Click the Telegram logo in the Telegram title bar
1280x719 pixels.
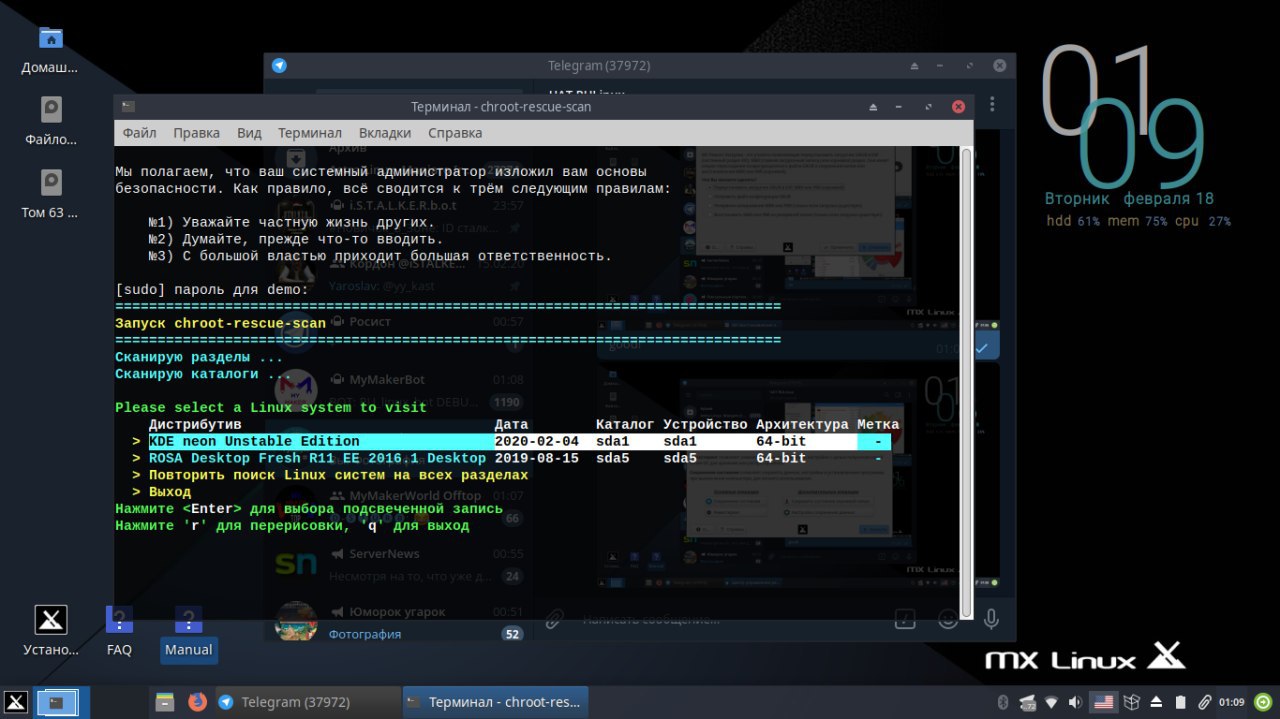tap(279, 65)
